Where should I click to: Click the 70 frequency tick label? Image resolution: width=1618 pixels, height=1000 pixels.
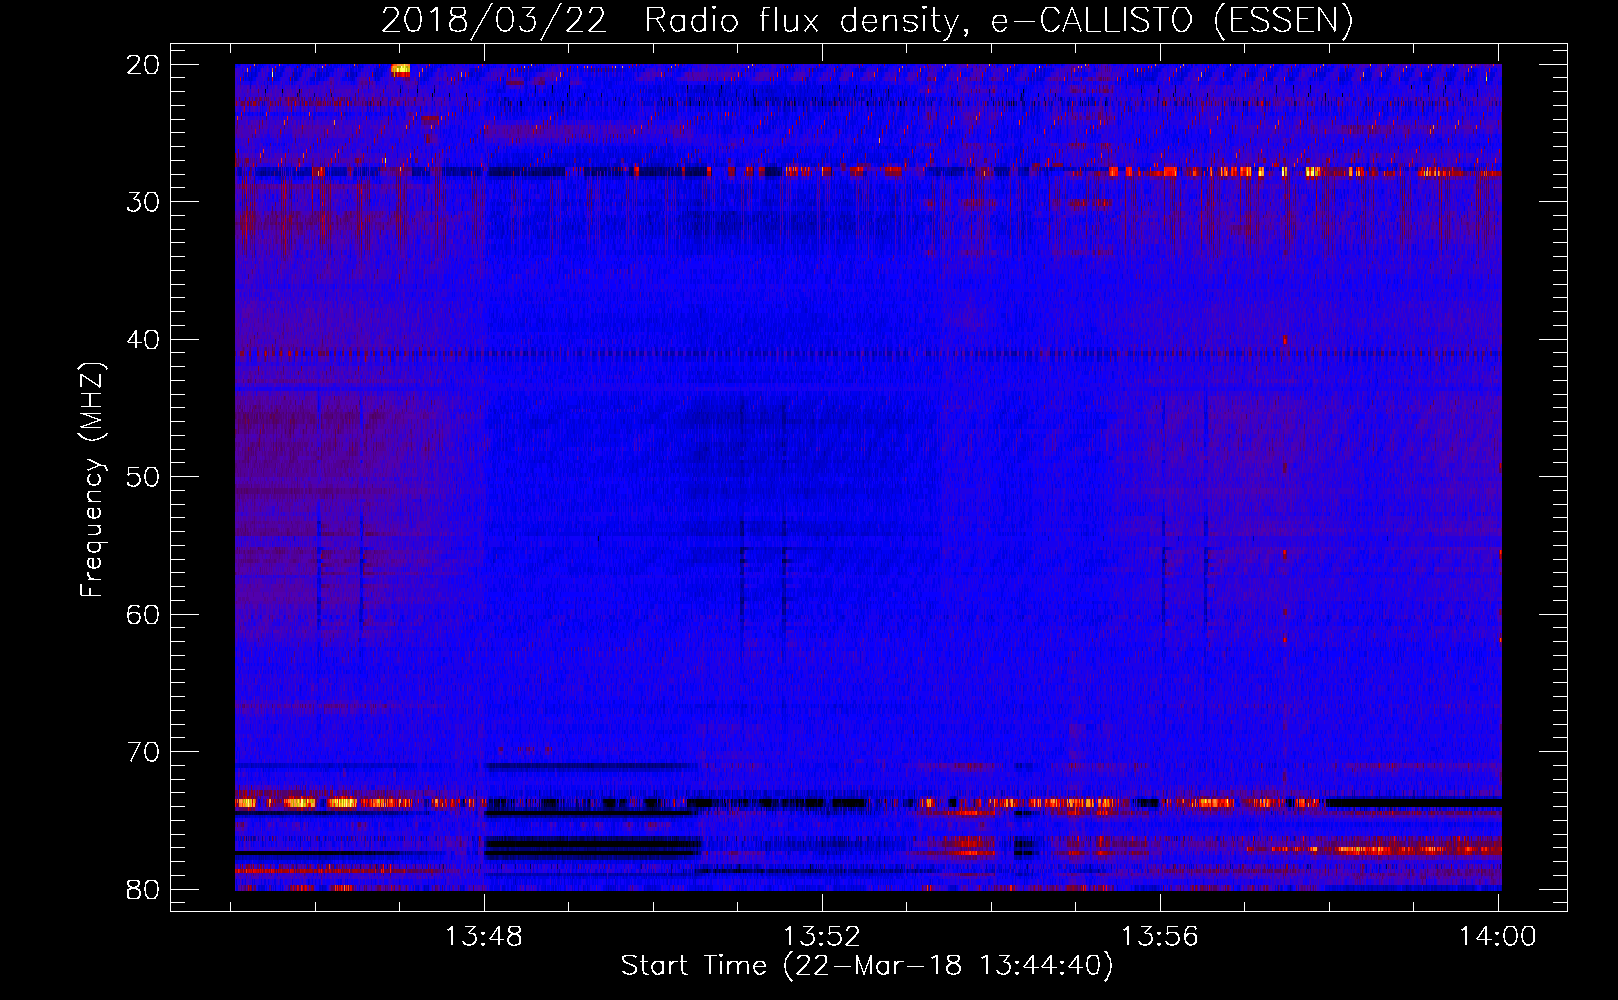143,752
